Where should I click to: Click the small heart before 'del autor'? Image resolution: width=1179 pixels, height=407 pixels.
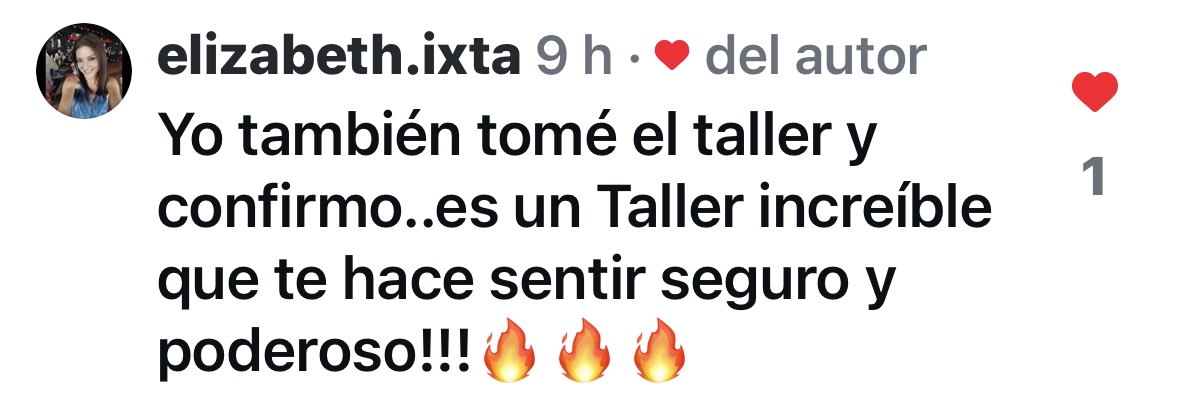[x=672, y=56]
